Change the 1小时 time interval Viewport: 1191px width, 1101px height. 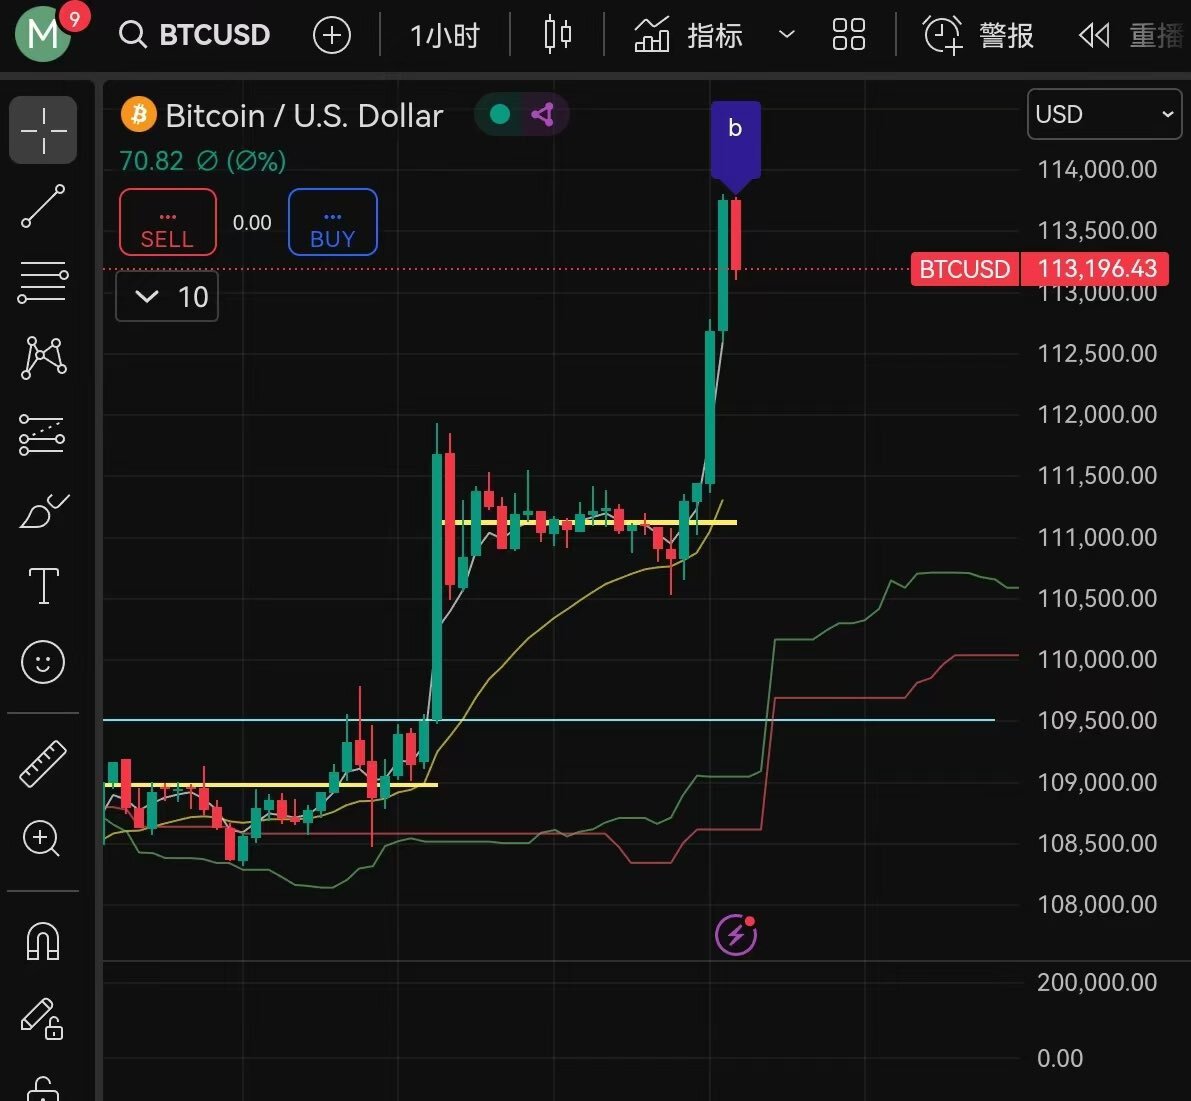point(444,36)
